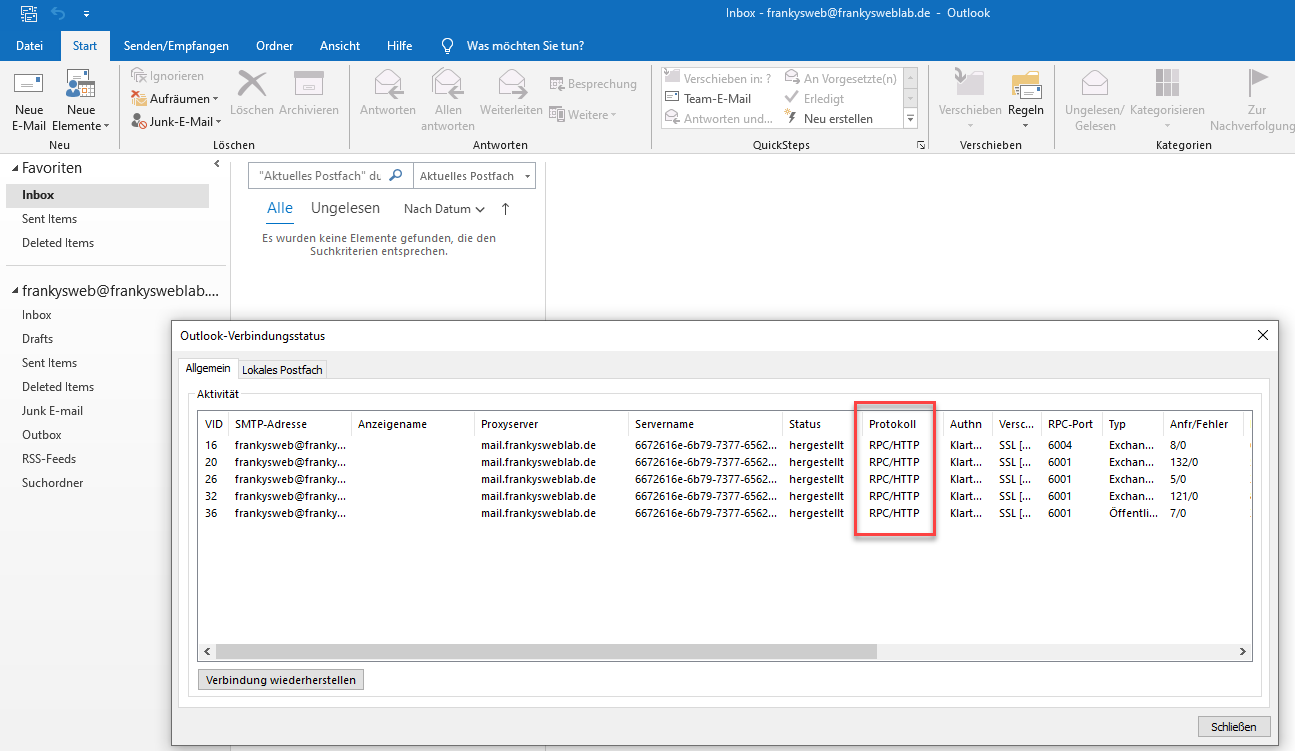This screenshot has height=751, width=1295.
Task: Switch to the Senden/Empfangen ribbon tab
Action: click(x=176, y=46)
